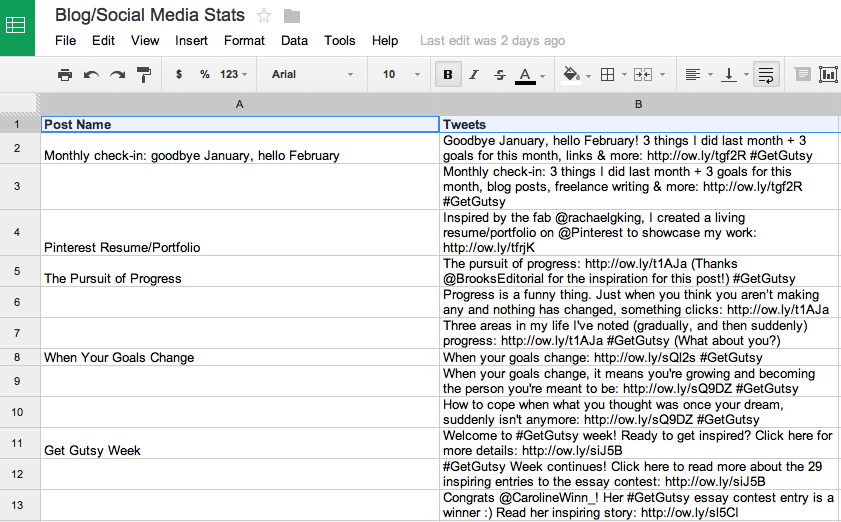The height and width of the screenshot is (522, 841).
Task: Click the vertical align icon
Action: coord(728,75)
